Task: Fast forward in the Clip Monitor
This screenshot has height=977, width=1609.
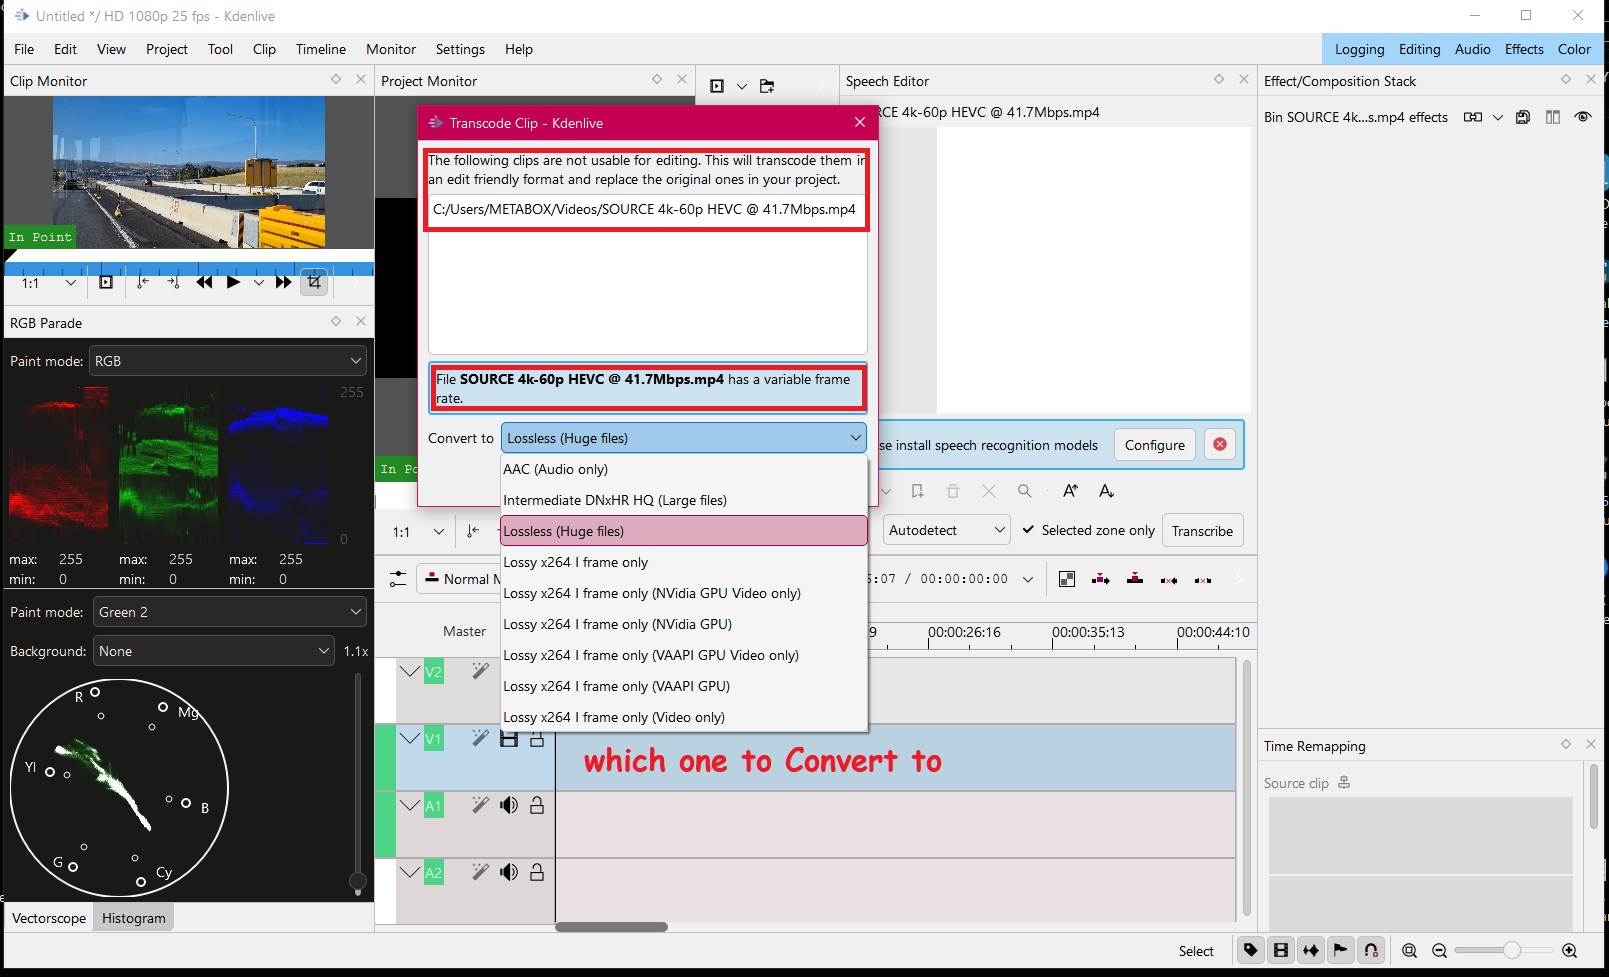Action: [284, 283]
